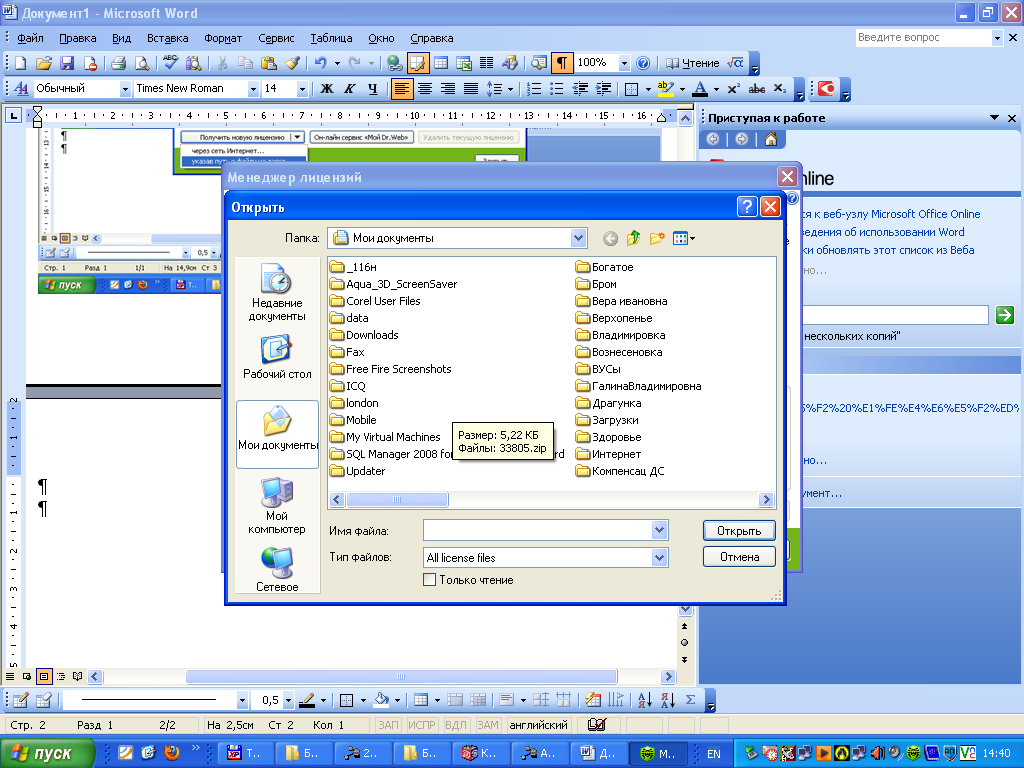Click the Undo arrow icon

pos(320,63)
